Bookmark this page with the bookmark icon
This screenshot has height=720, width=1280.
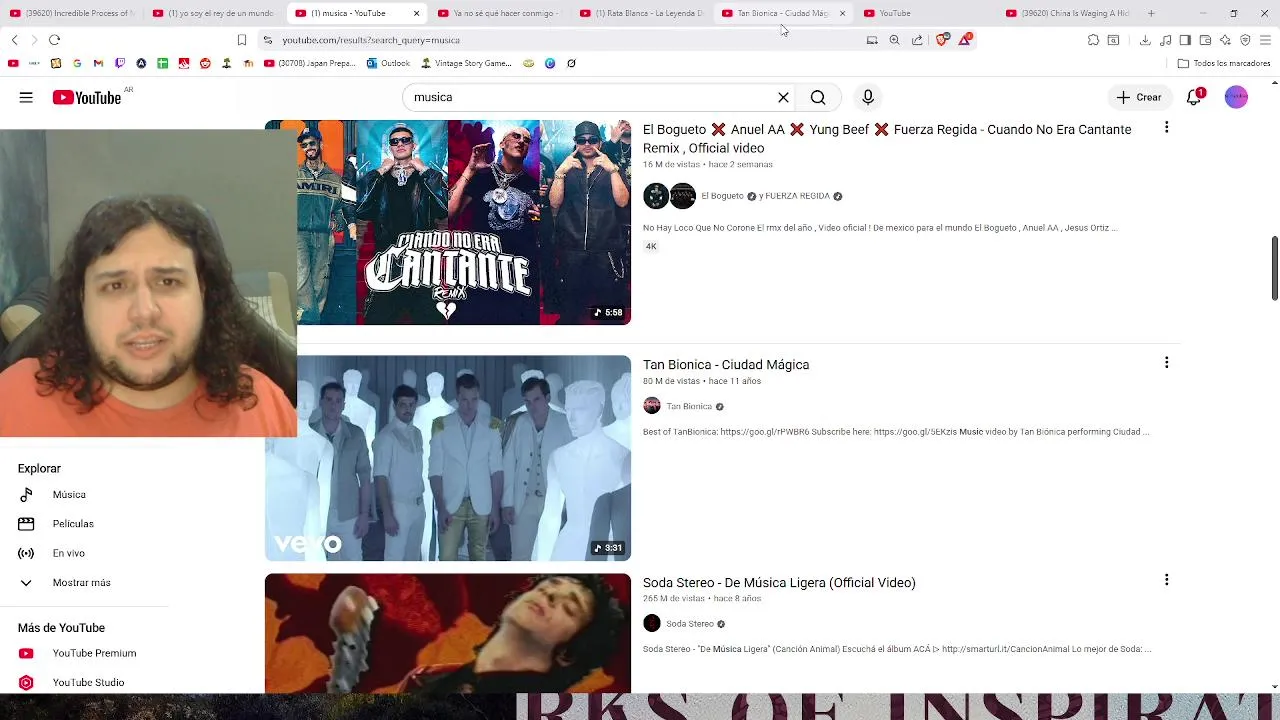[x=241, y=40]
